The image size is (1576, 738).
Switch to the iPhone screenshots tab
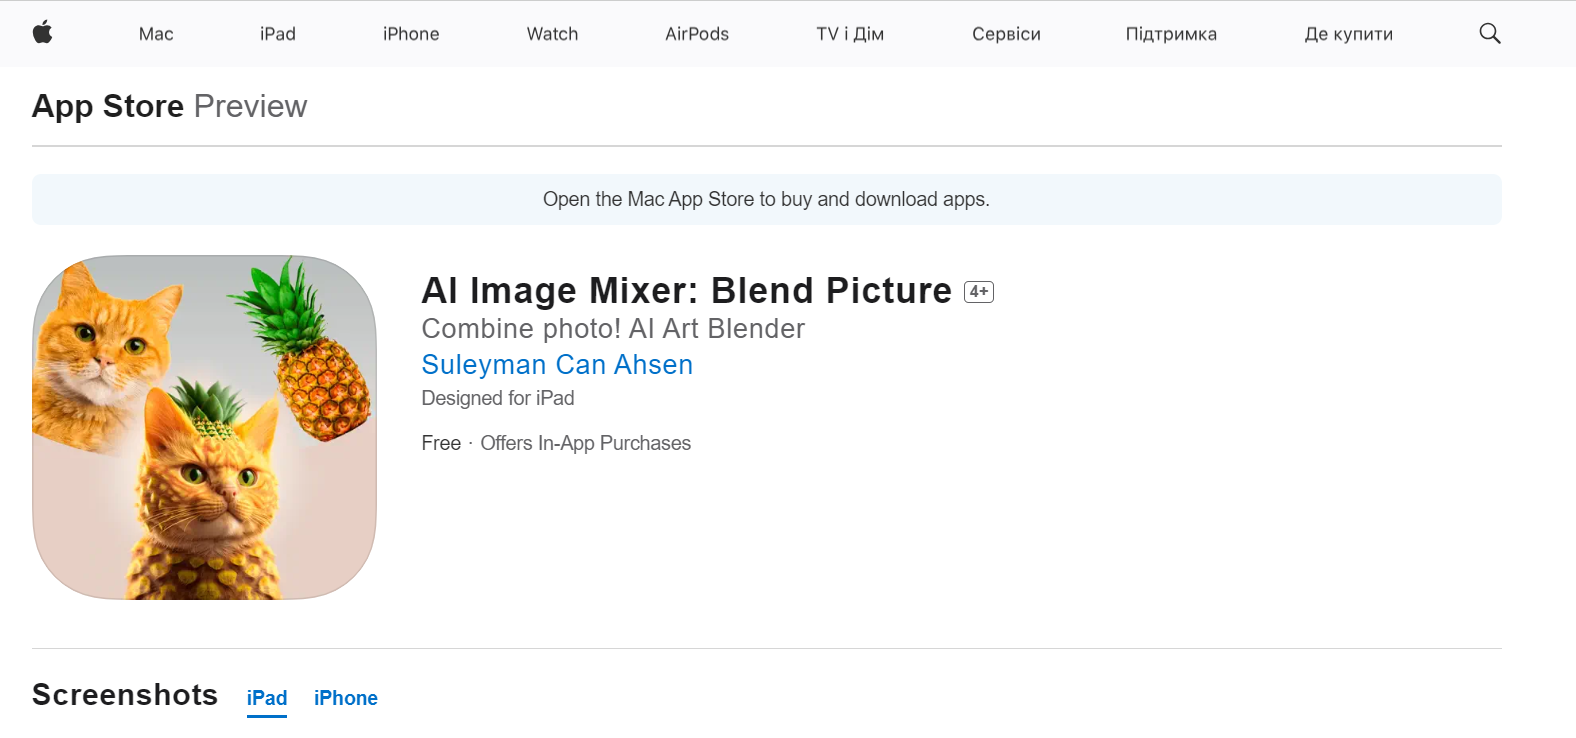point(346,698)
